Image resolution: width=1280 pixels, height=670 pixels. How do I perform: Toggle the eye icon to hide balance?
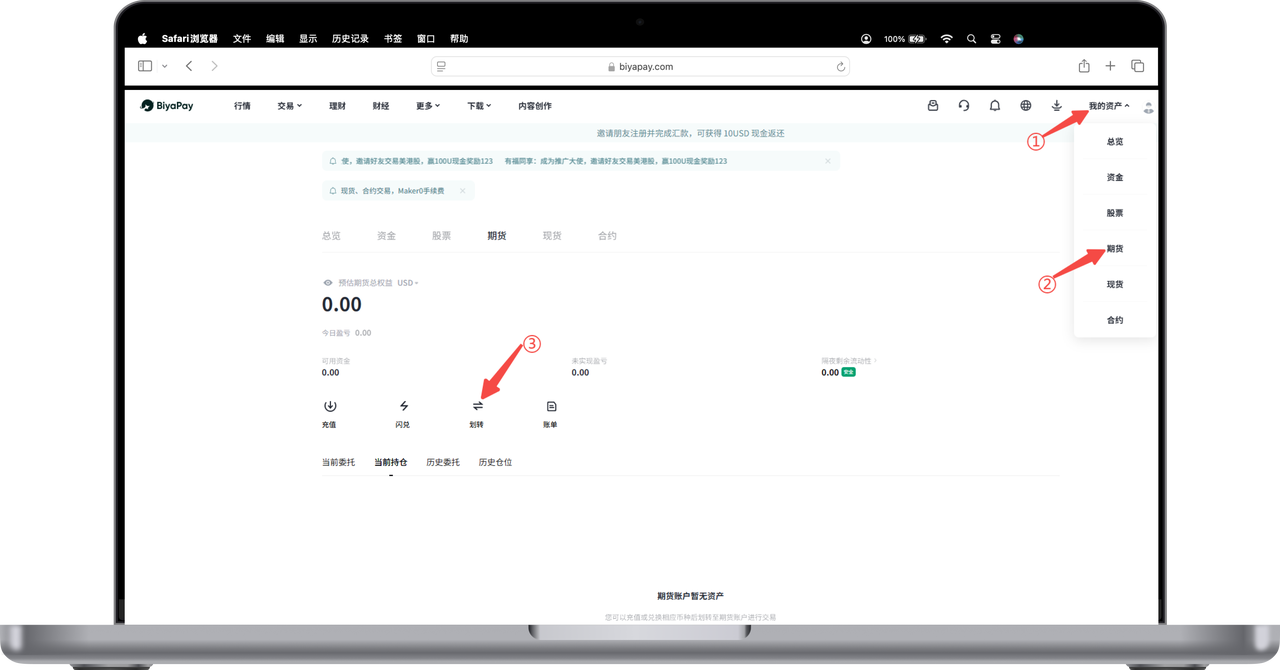[327, 283]
